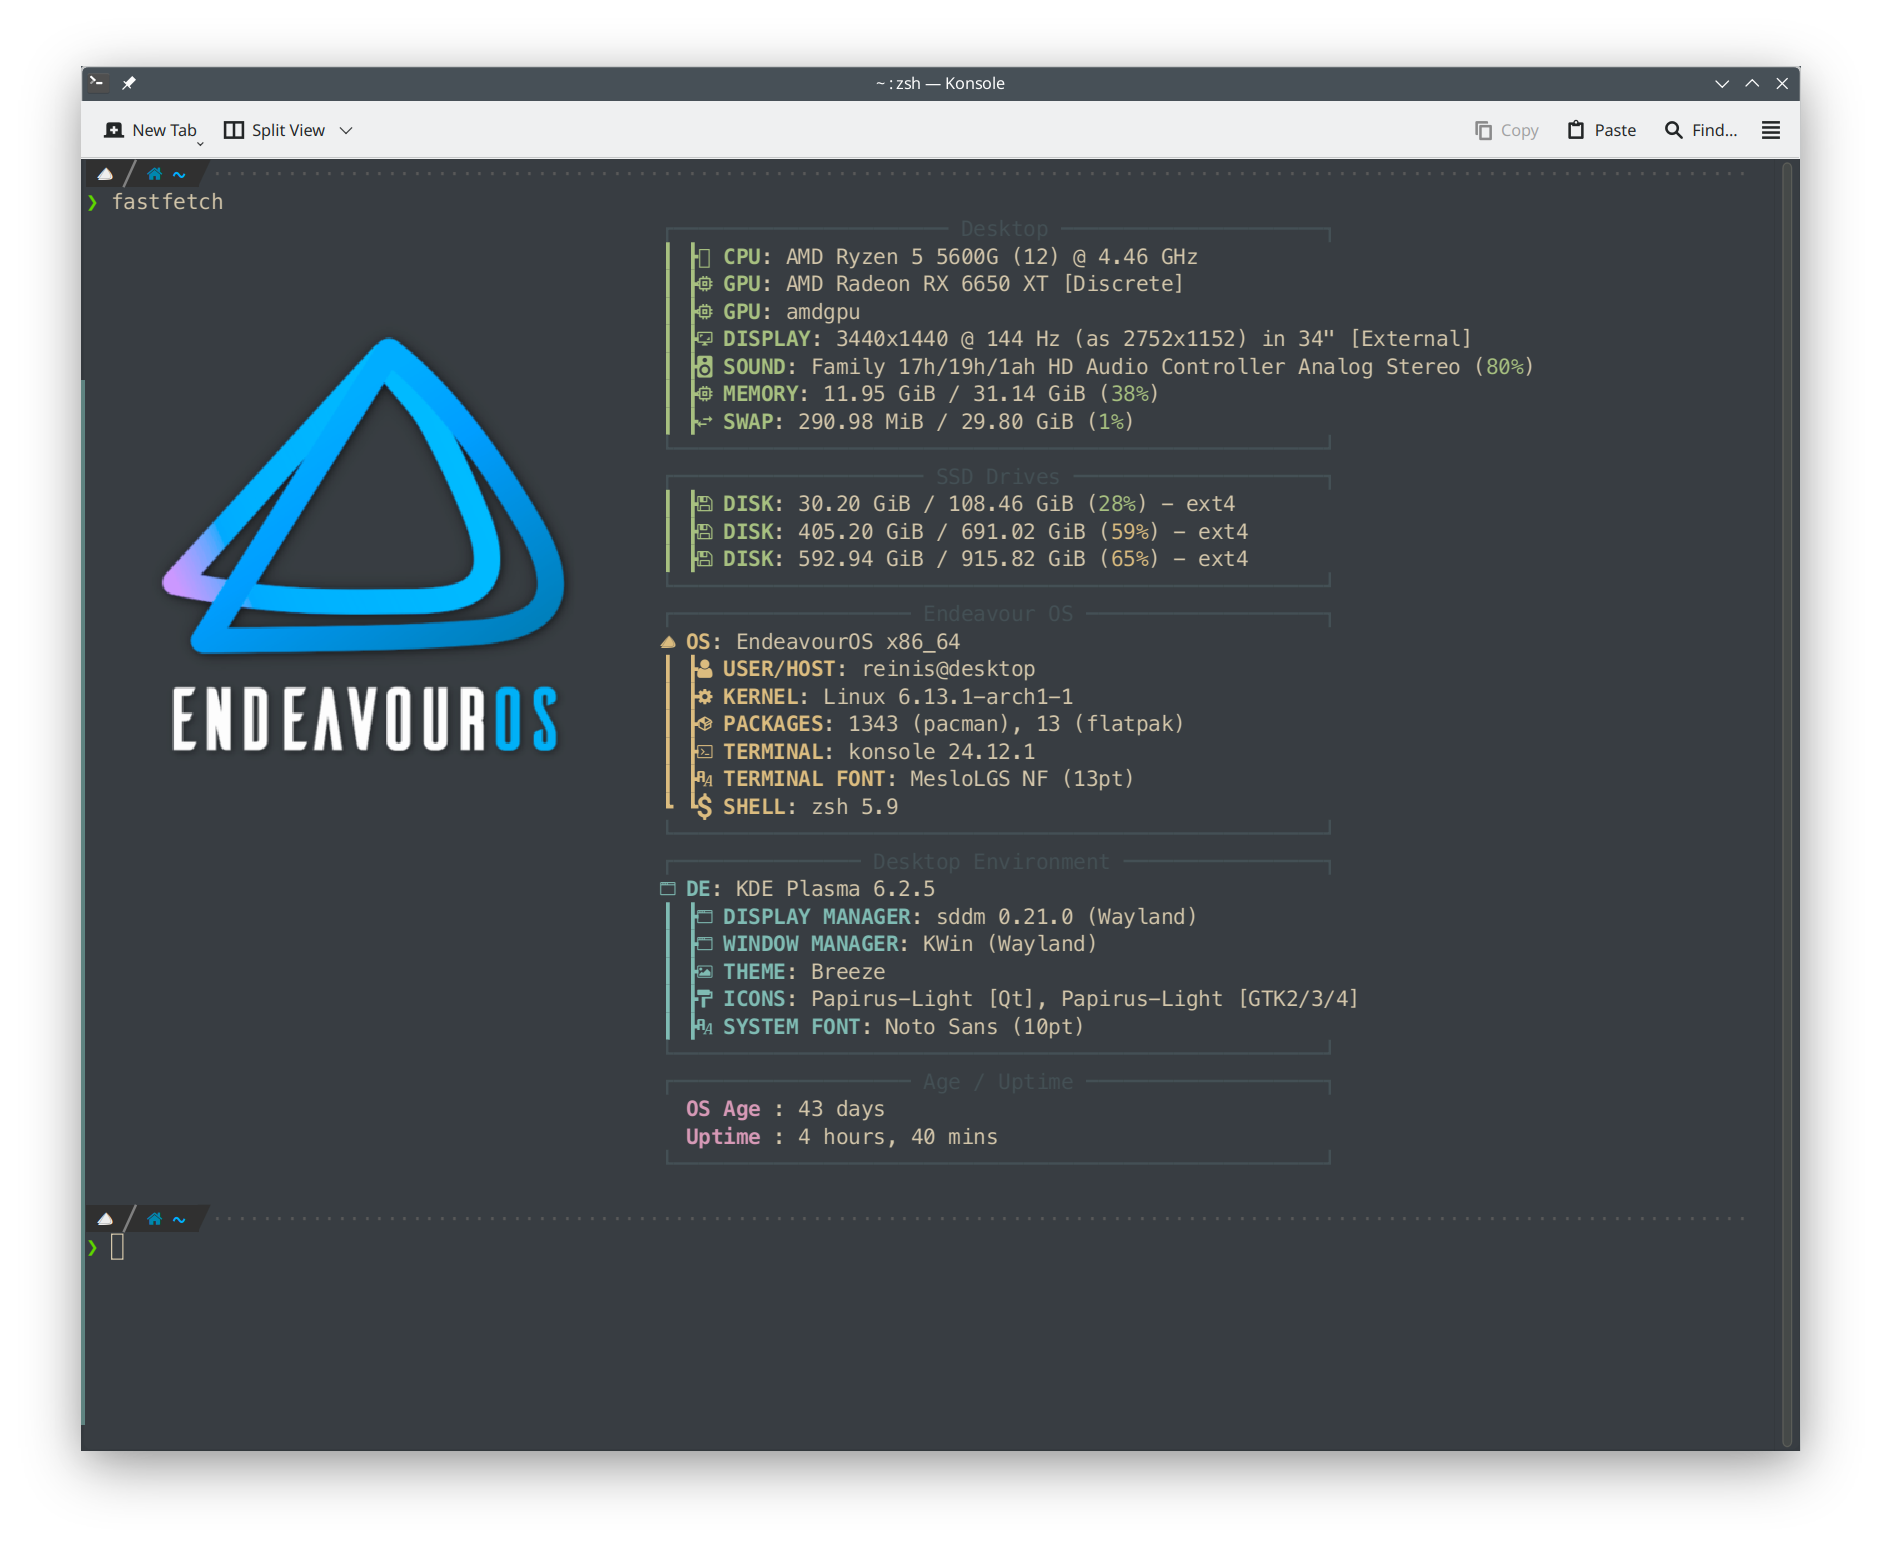This screenshot has height=1547, width=1882.
Task: Click the TERMINAL FONT MesloLGS NF line
Action: pyautogui.click(x=913, y=779)
